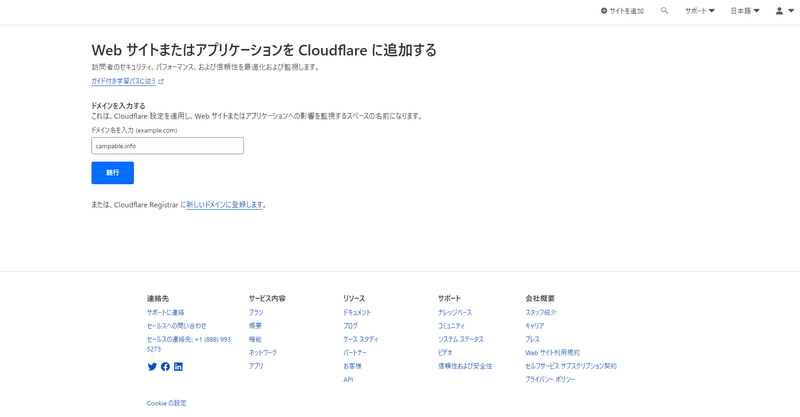Open the 概要 footer link
This screenshot has height=417, width=800.
pos(255,326)
